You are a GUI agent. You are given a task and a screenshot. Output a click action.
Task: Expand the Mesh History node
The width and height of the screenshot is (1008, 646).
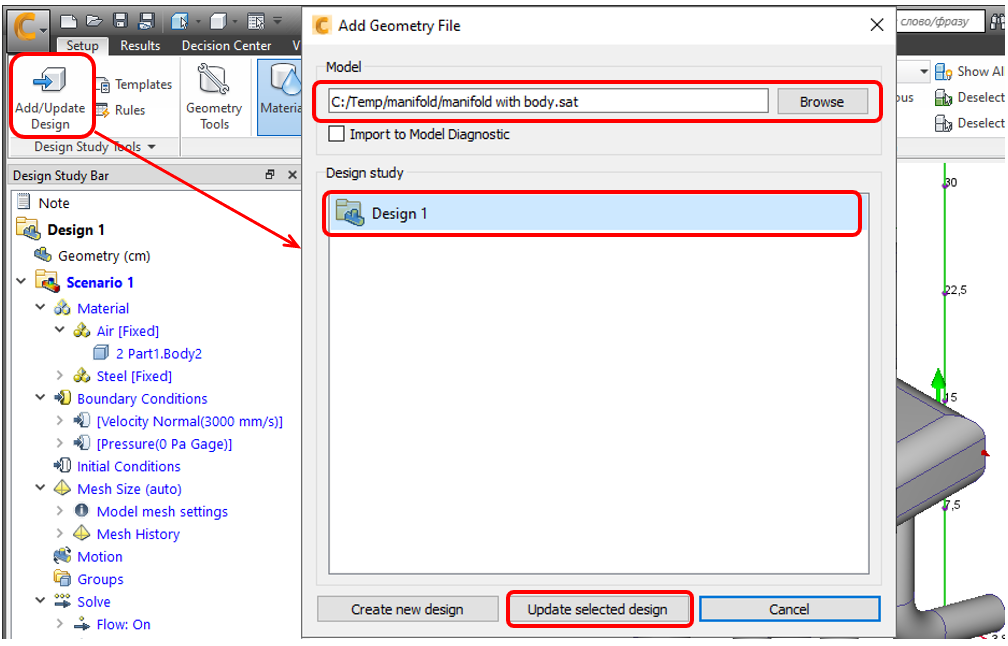pyautogui.click(x=60, y=533)
